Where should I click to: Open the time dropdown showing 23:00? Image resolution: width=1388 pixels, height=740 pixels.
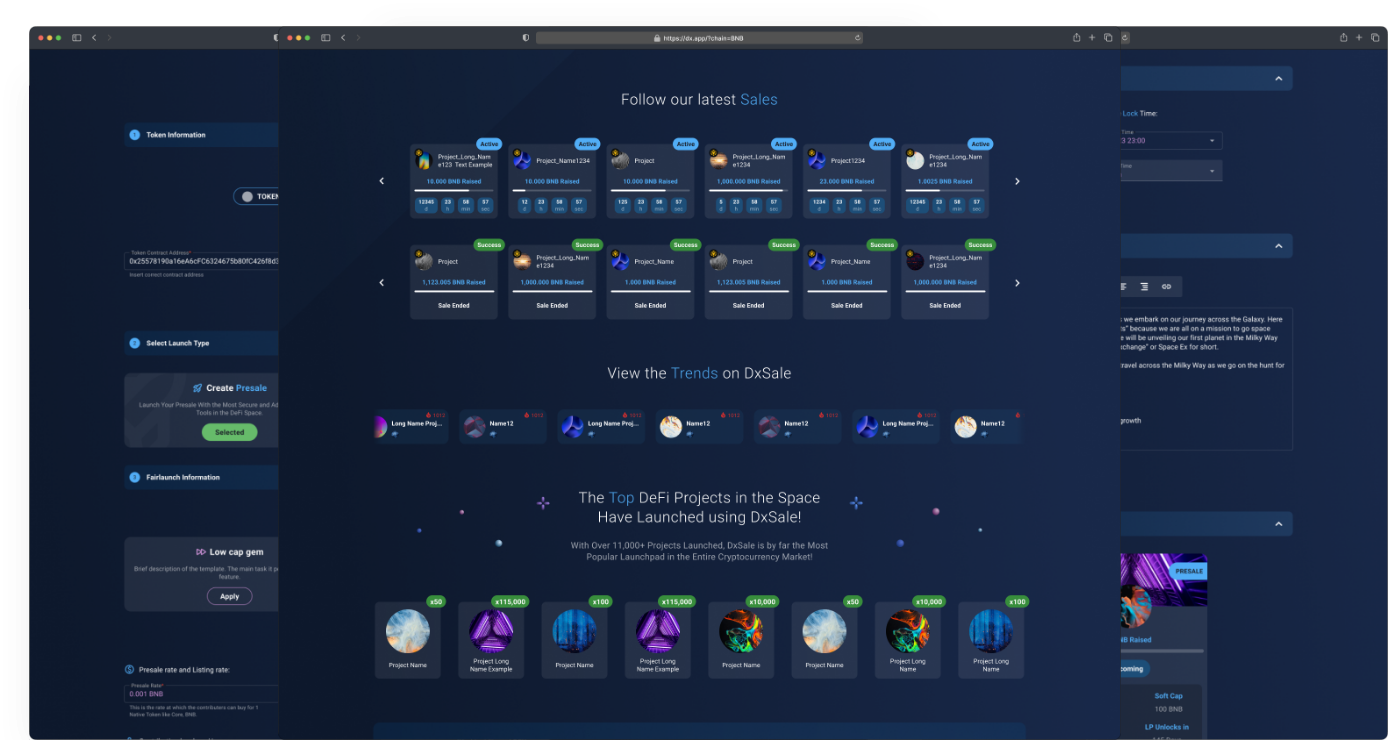point(1170,141)
